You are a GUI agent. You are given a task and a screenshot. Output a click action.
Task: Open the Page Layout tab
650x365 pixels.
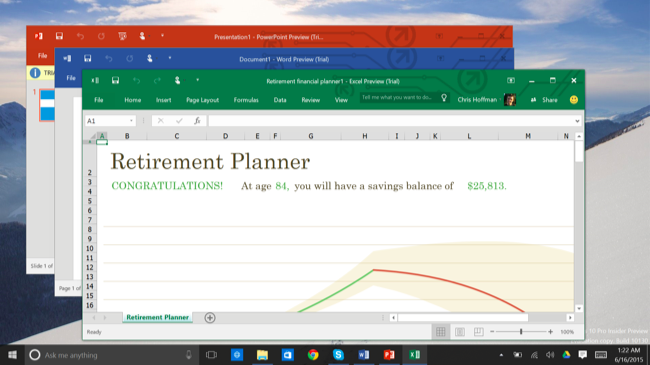point(202,100)
